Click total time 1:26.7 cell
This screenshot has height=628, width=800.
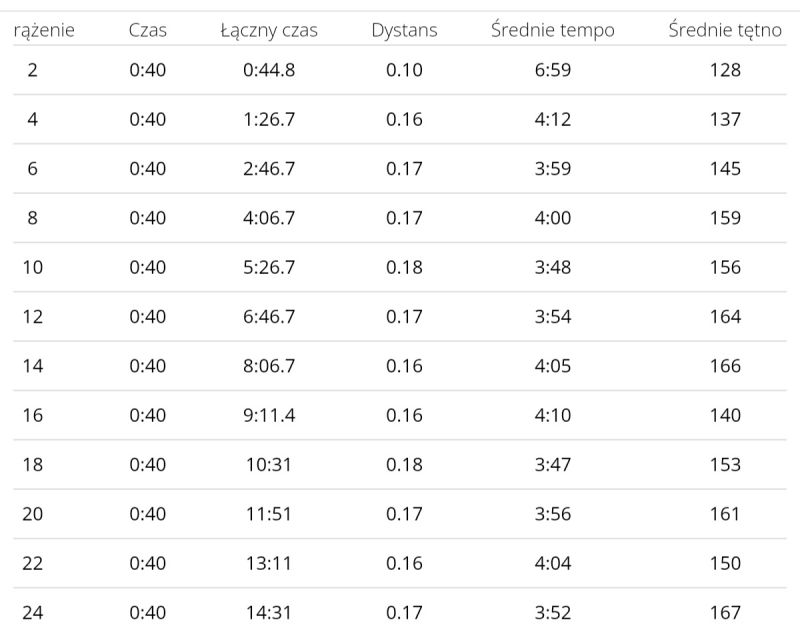click(x=269, y=119)
